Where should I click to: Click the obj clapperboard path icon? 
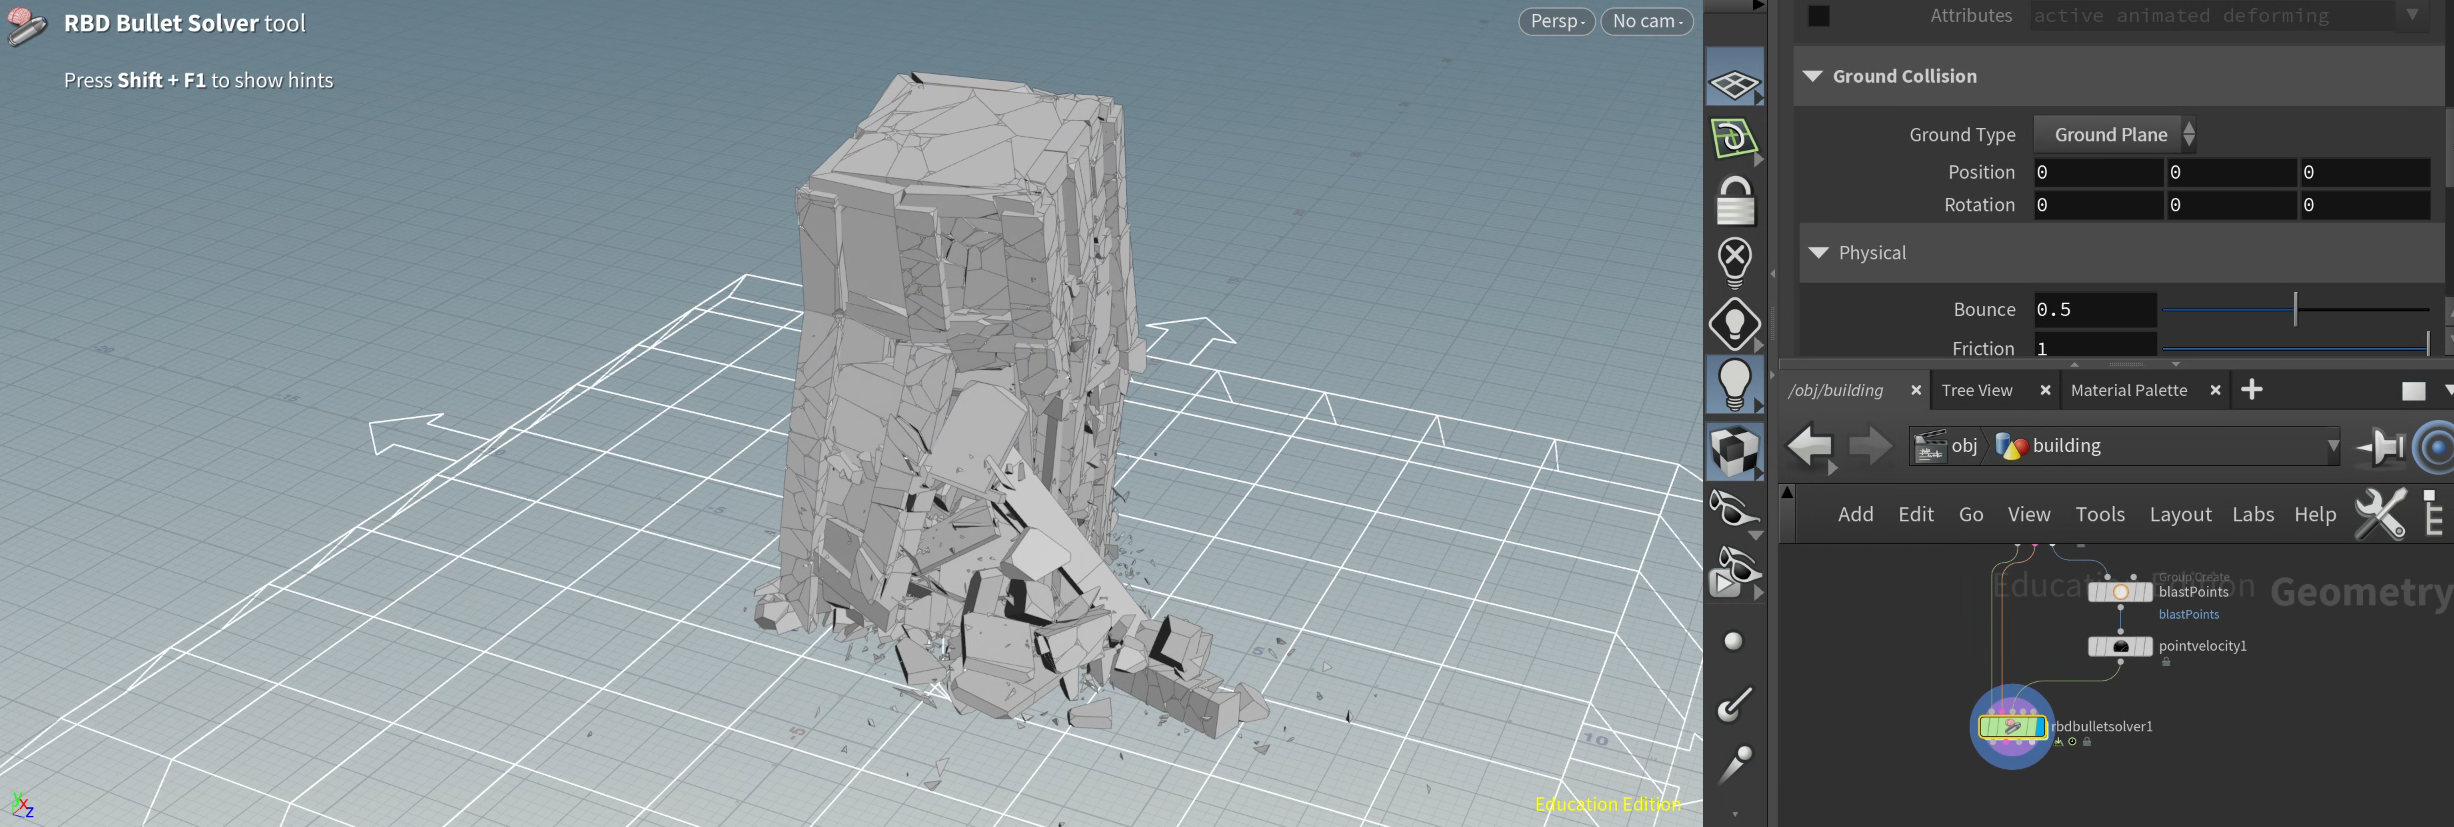tap(1929, 446)
